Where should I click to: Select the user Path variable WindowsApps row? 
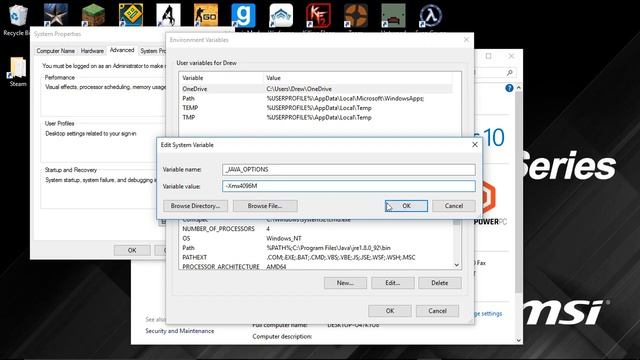pyautogui.click(x=316, y=98)
